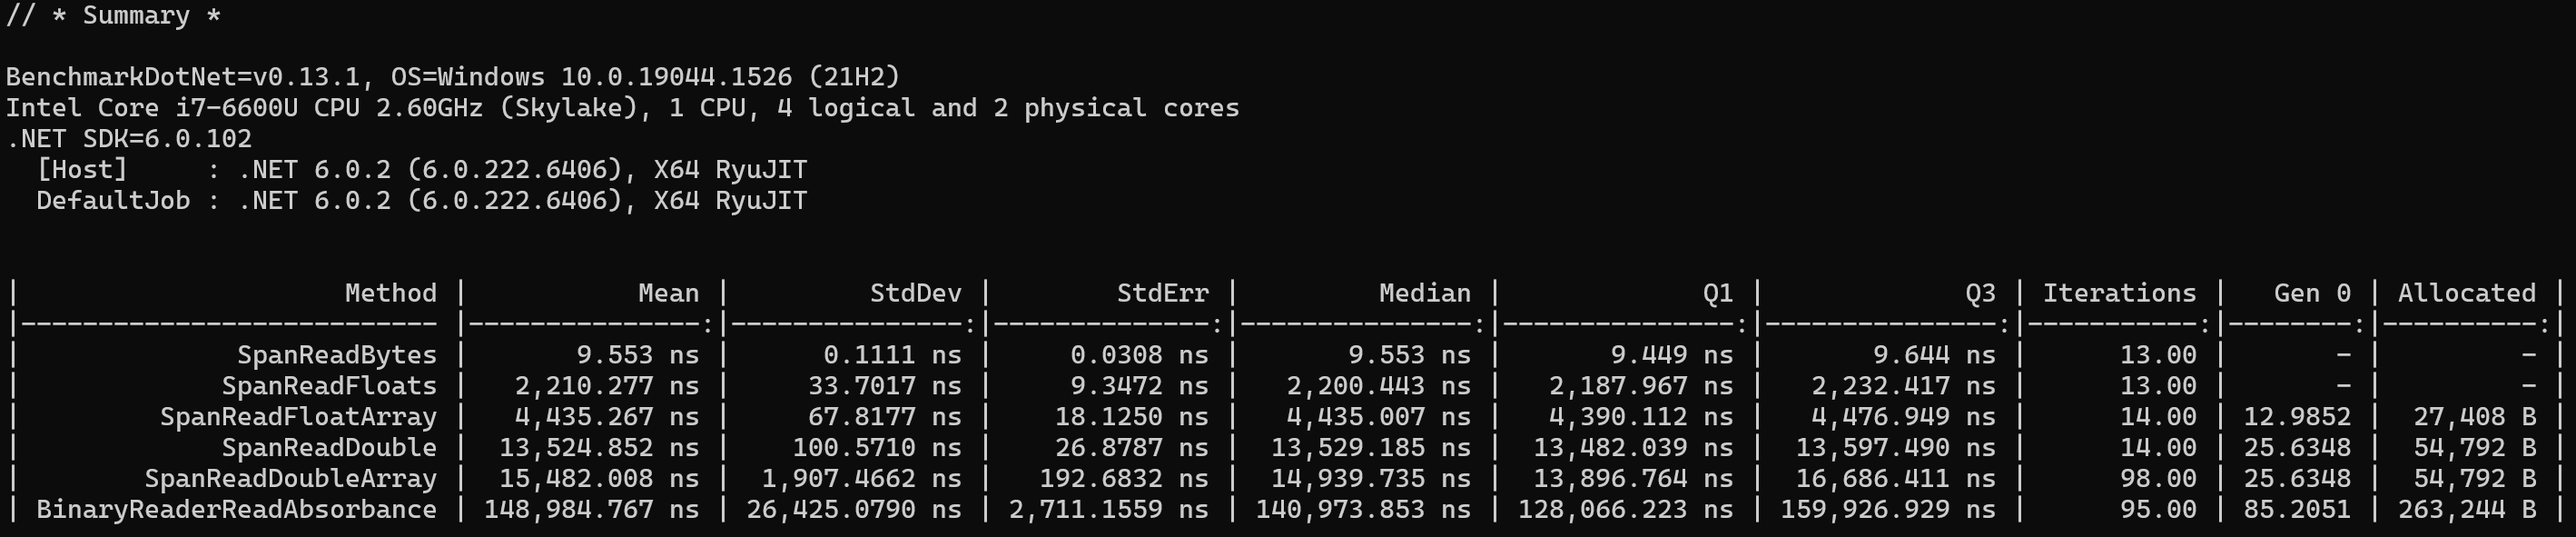This screenshot has height=537, width=2576.
Task: Click the Iterations column header
Action: point(2119,293)
